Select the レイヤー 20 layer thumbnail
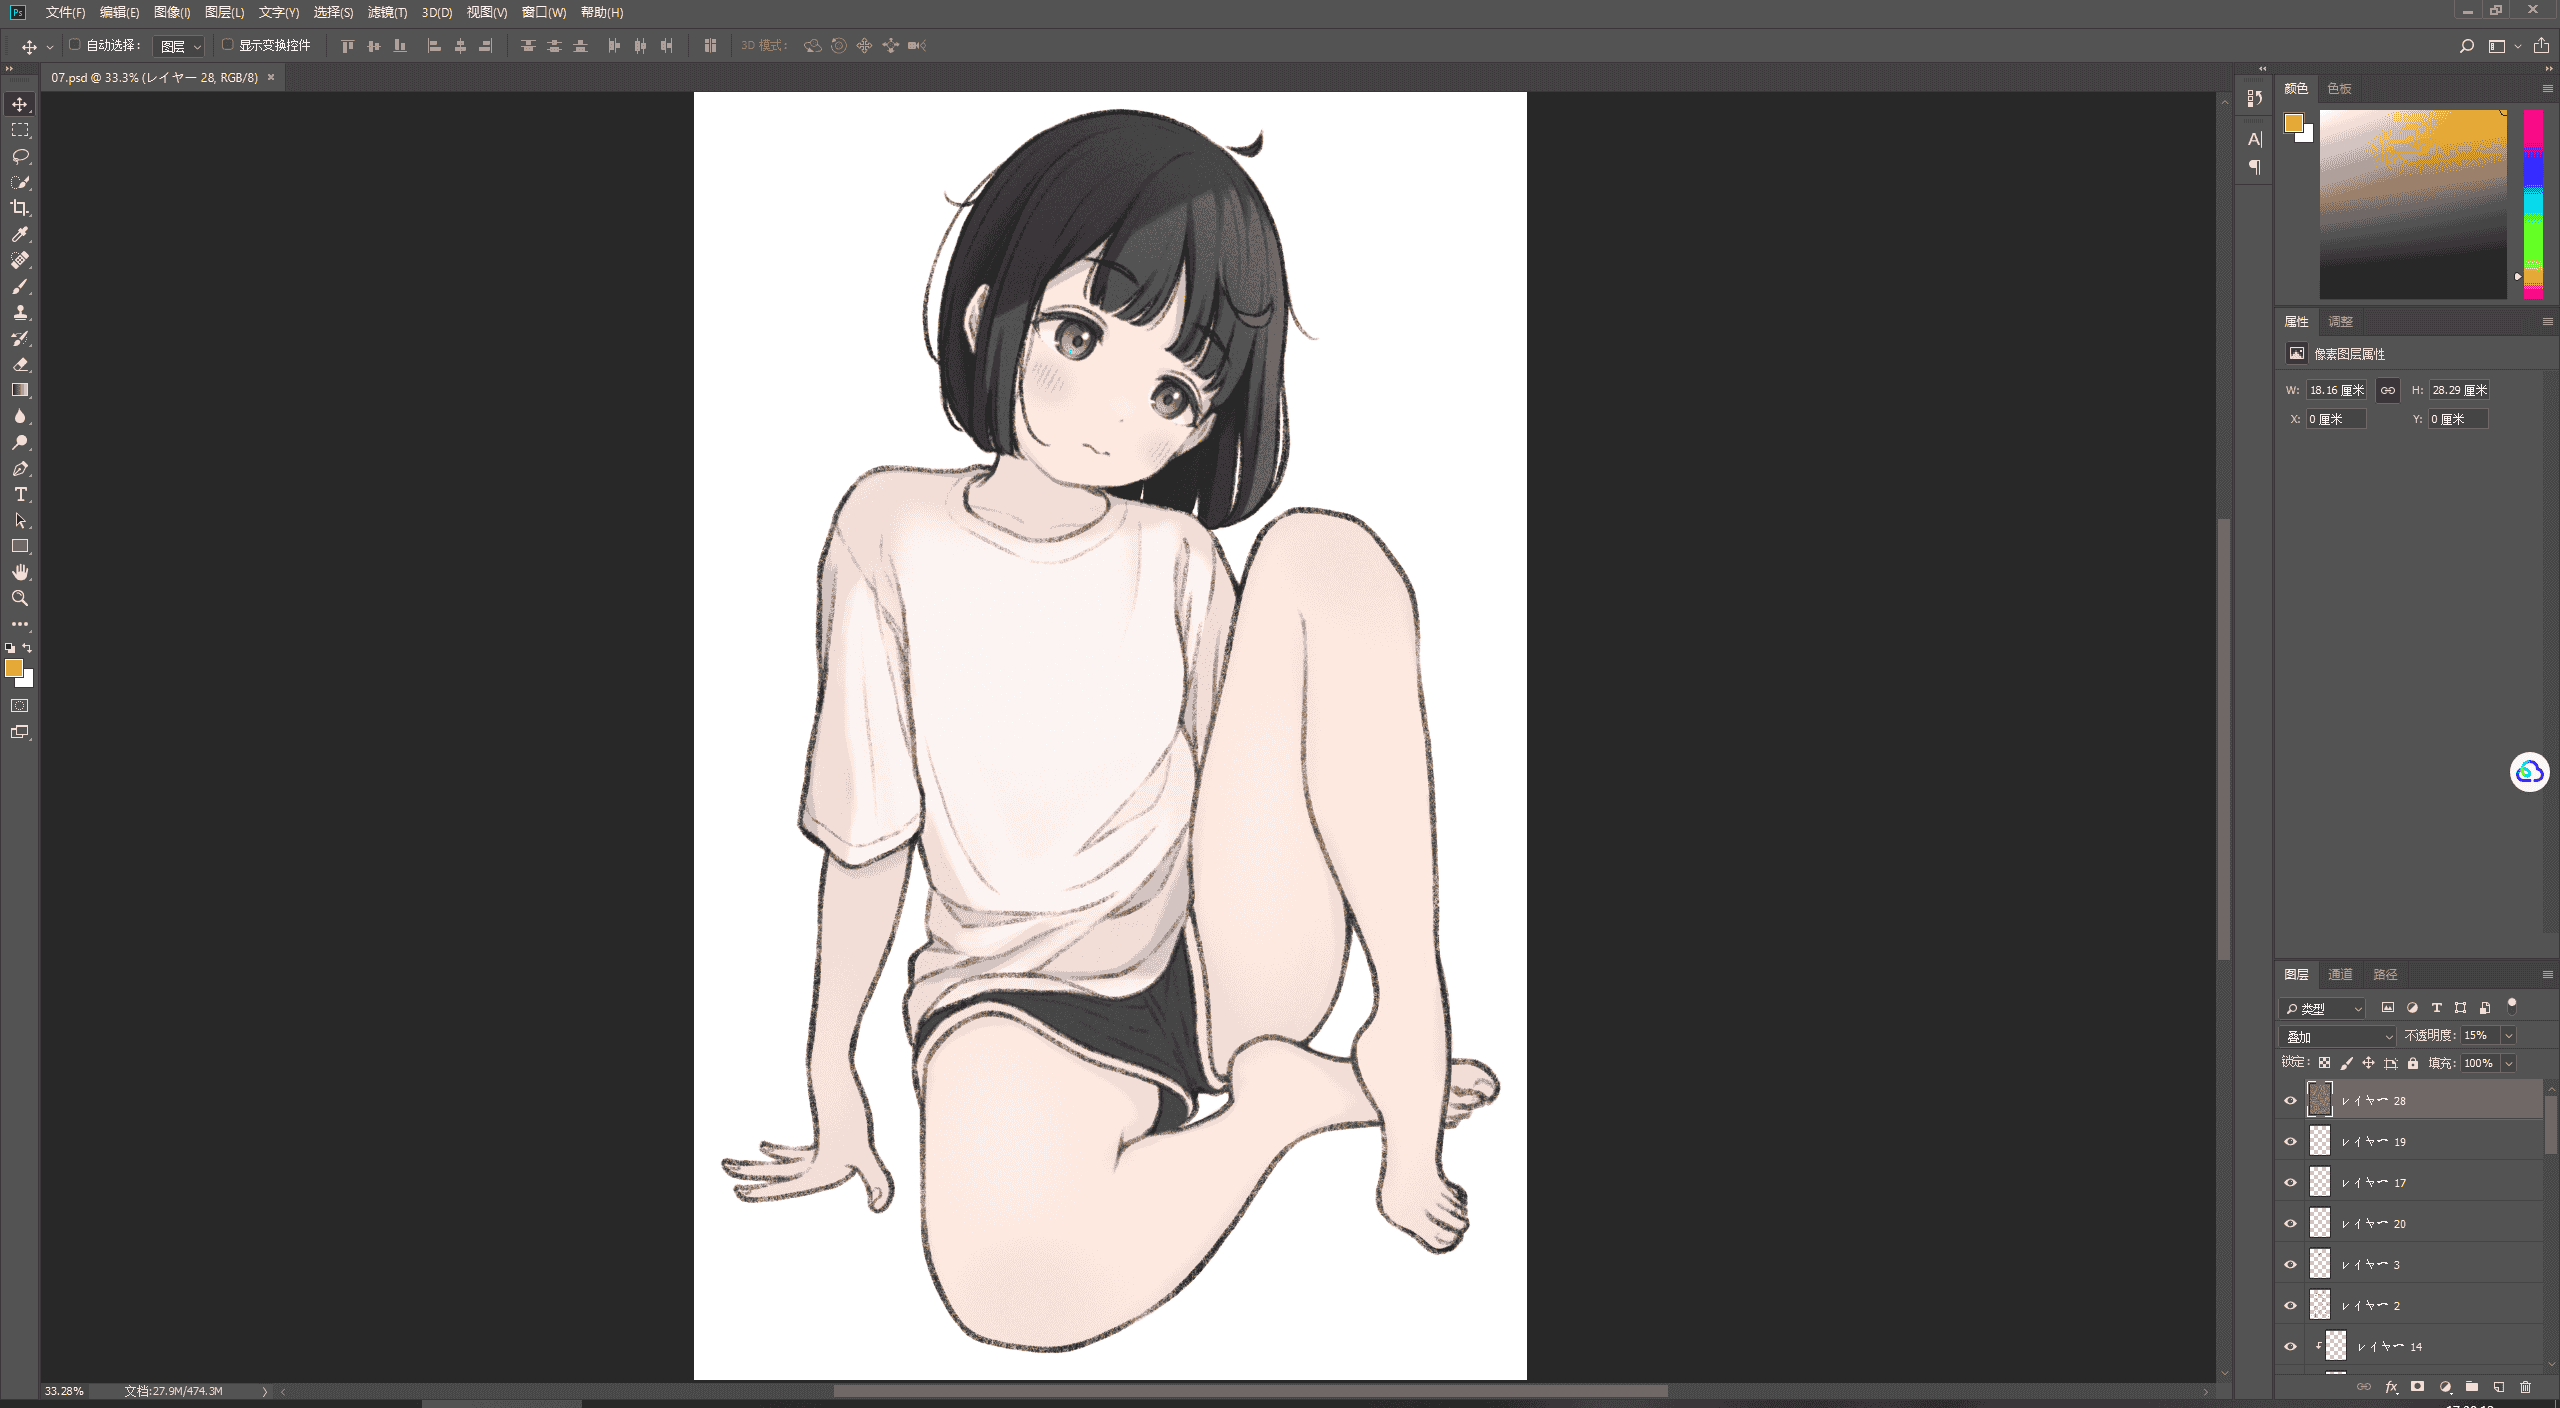 2320,1223
